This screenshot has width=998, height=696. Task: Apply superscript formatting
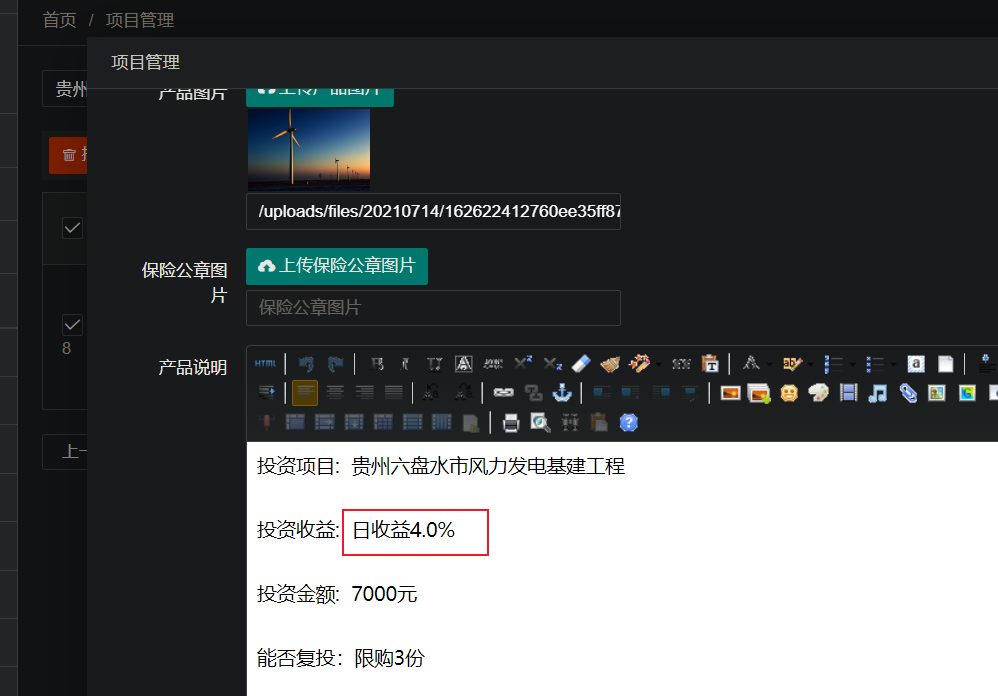coord(523,364)
